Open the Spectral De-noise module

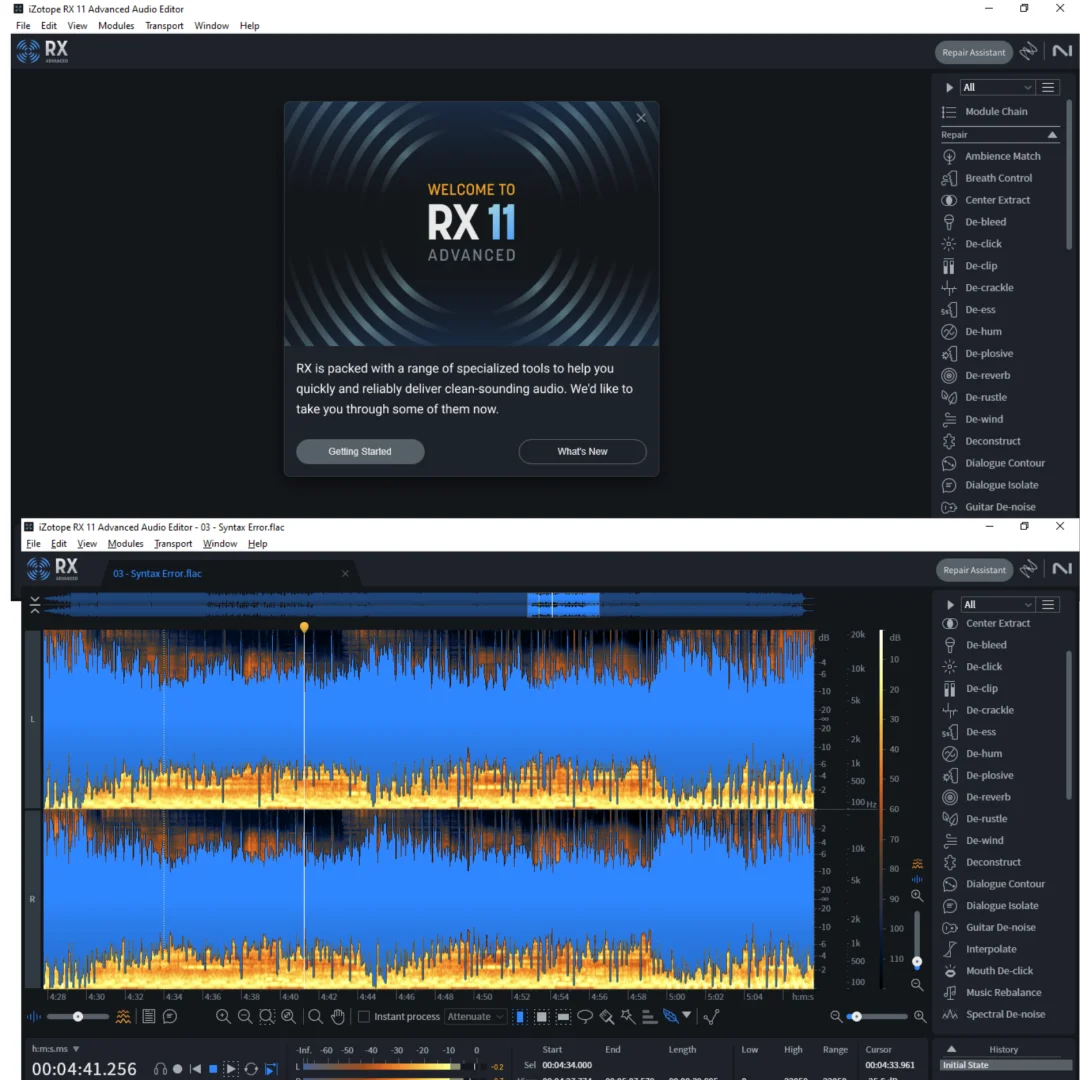coord(1005,1015)
